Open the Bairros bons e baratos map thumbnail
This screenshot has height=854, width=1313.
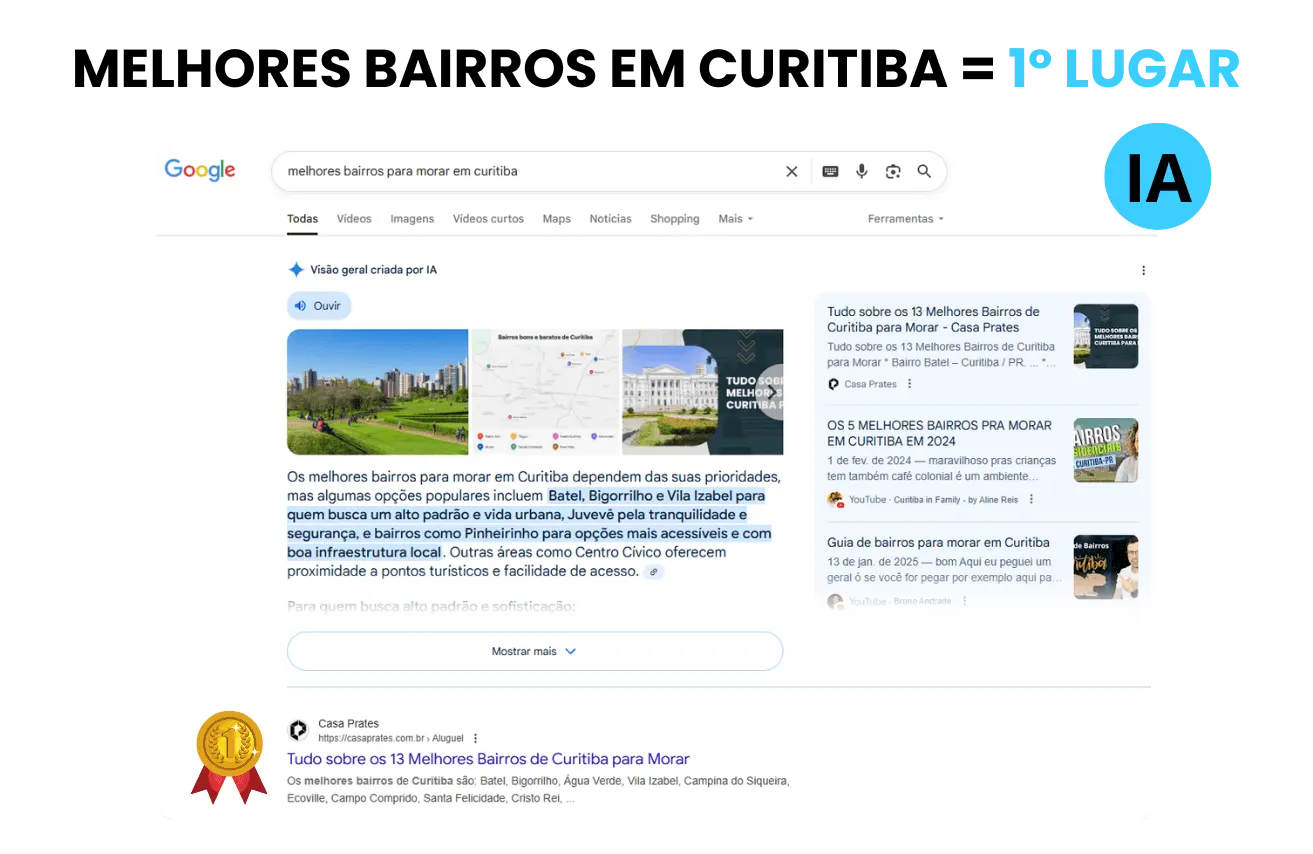point(545,392)
